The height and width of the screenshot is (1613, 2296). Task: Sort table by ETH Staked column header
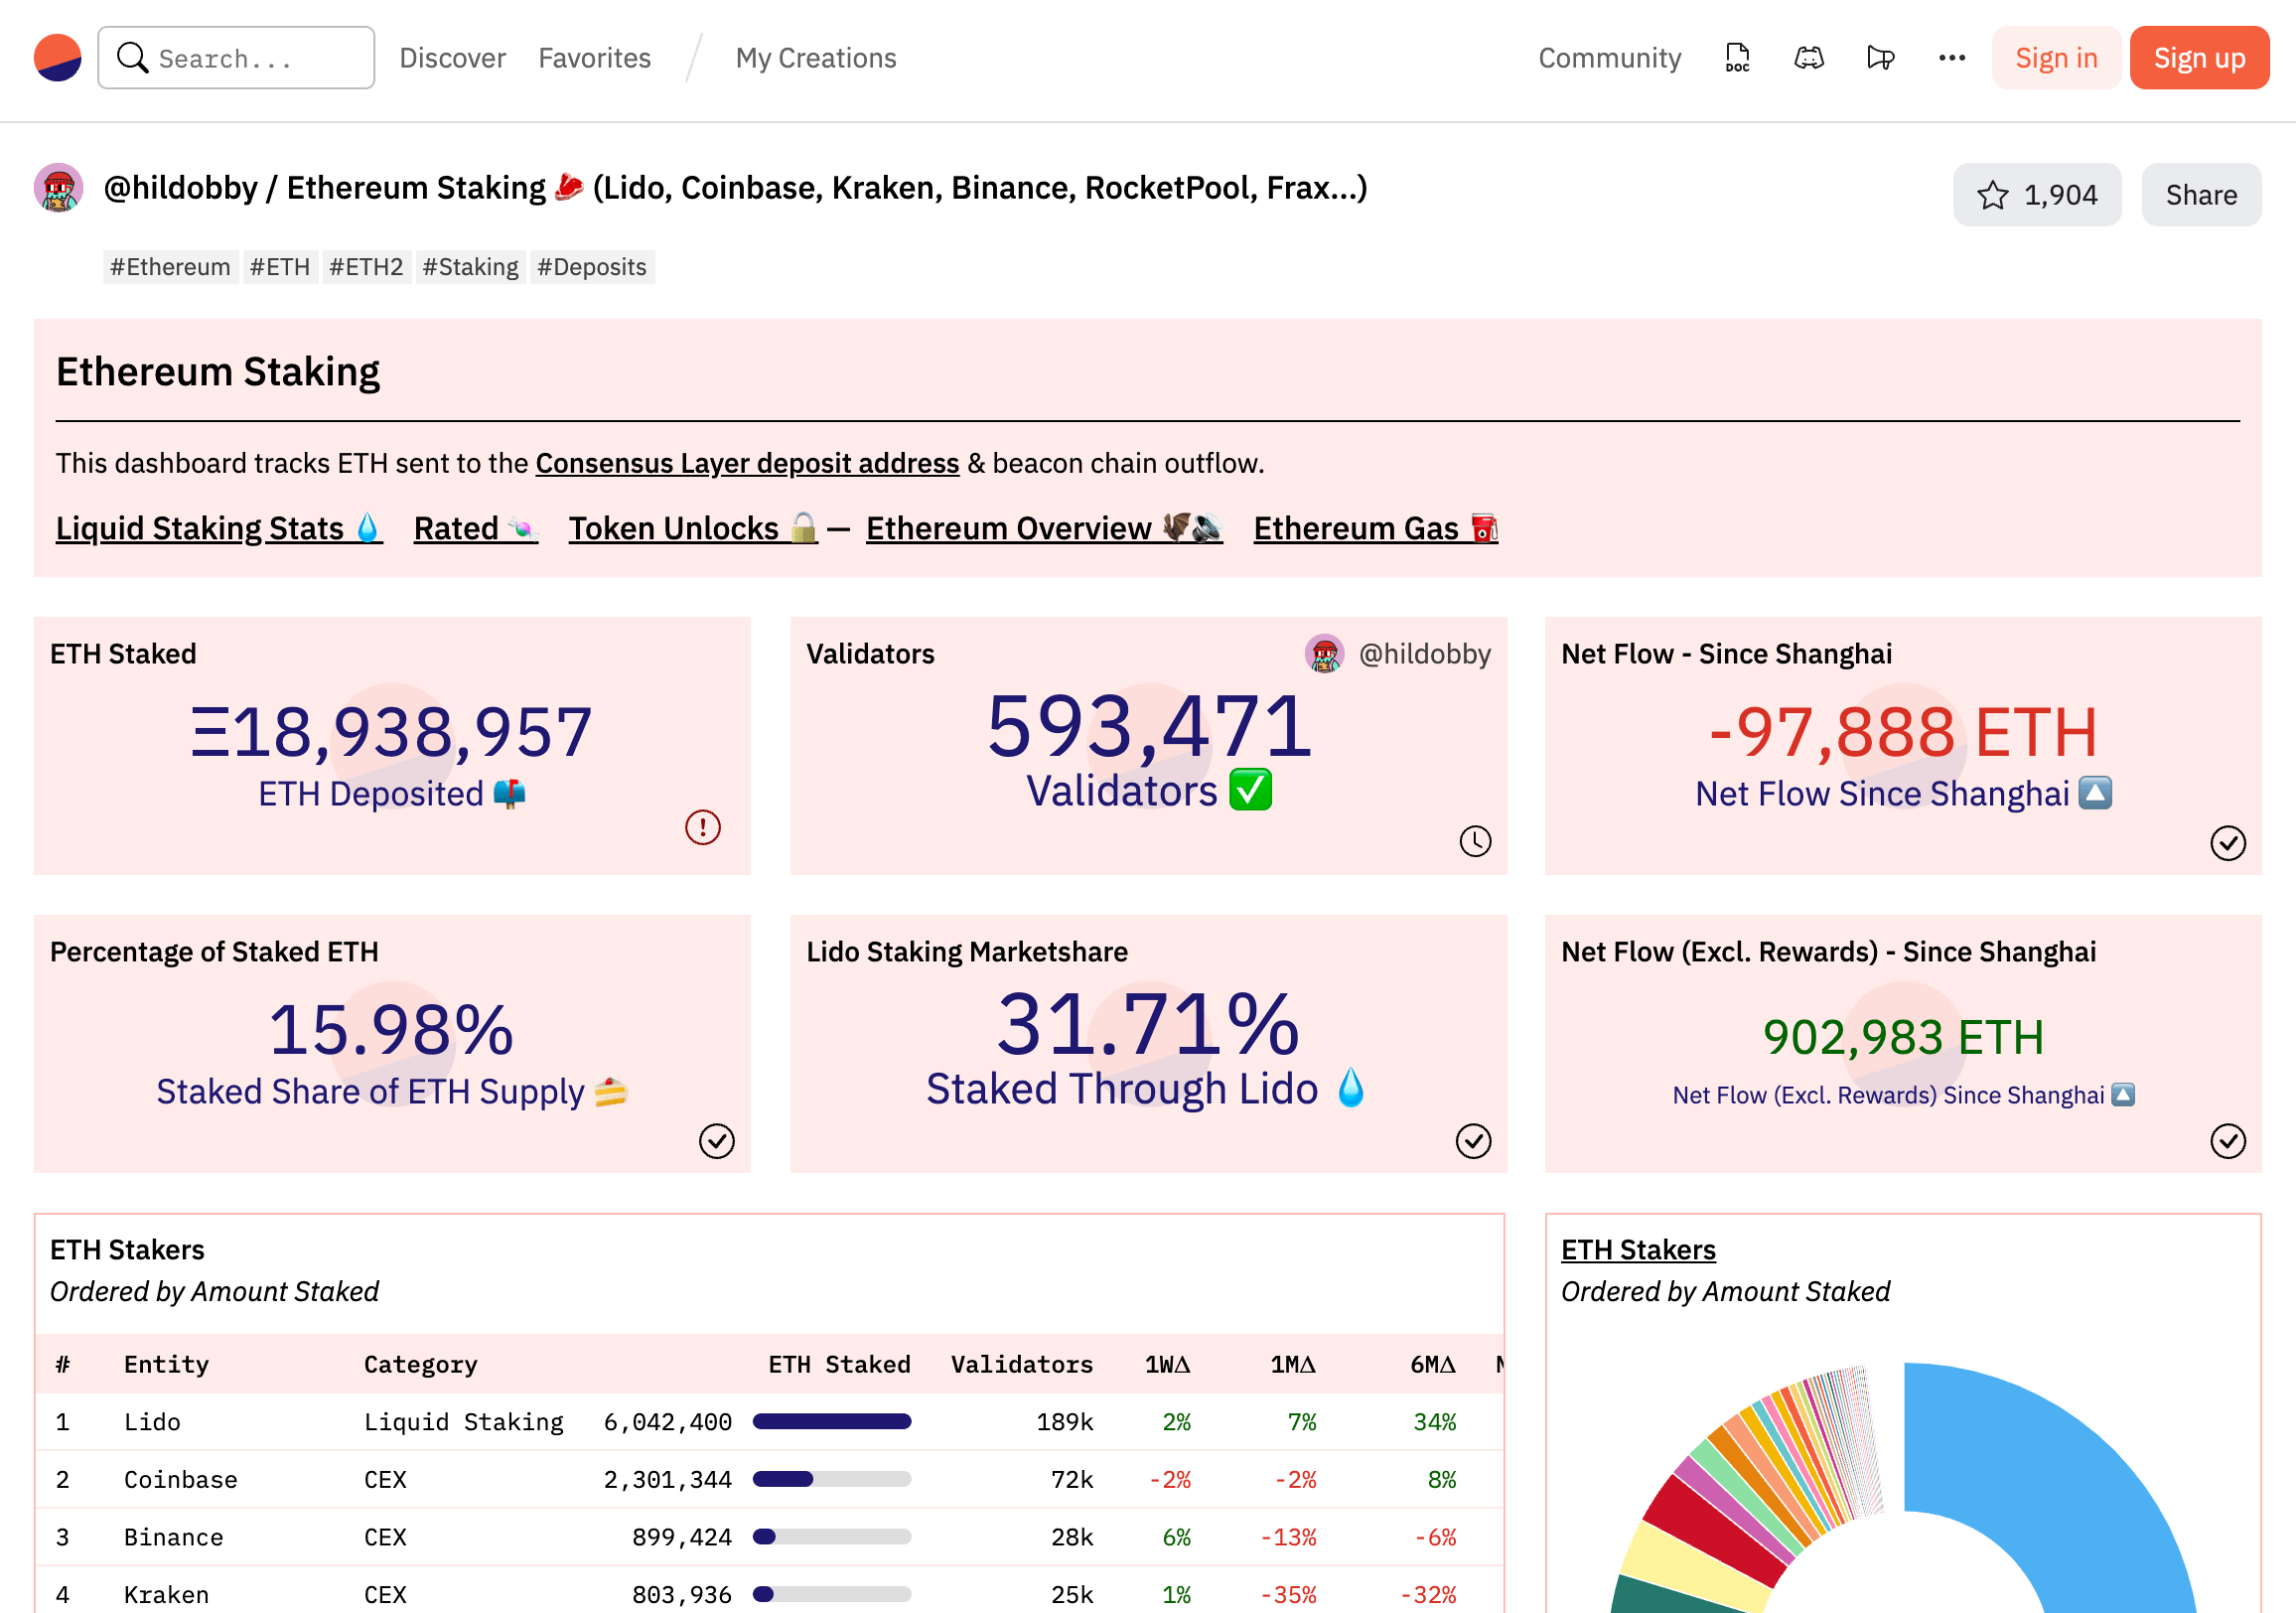[838, 1364]
